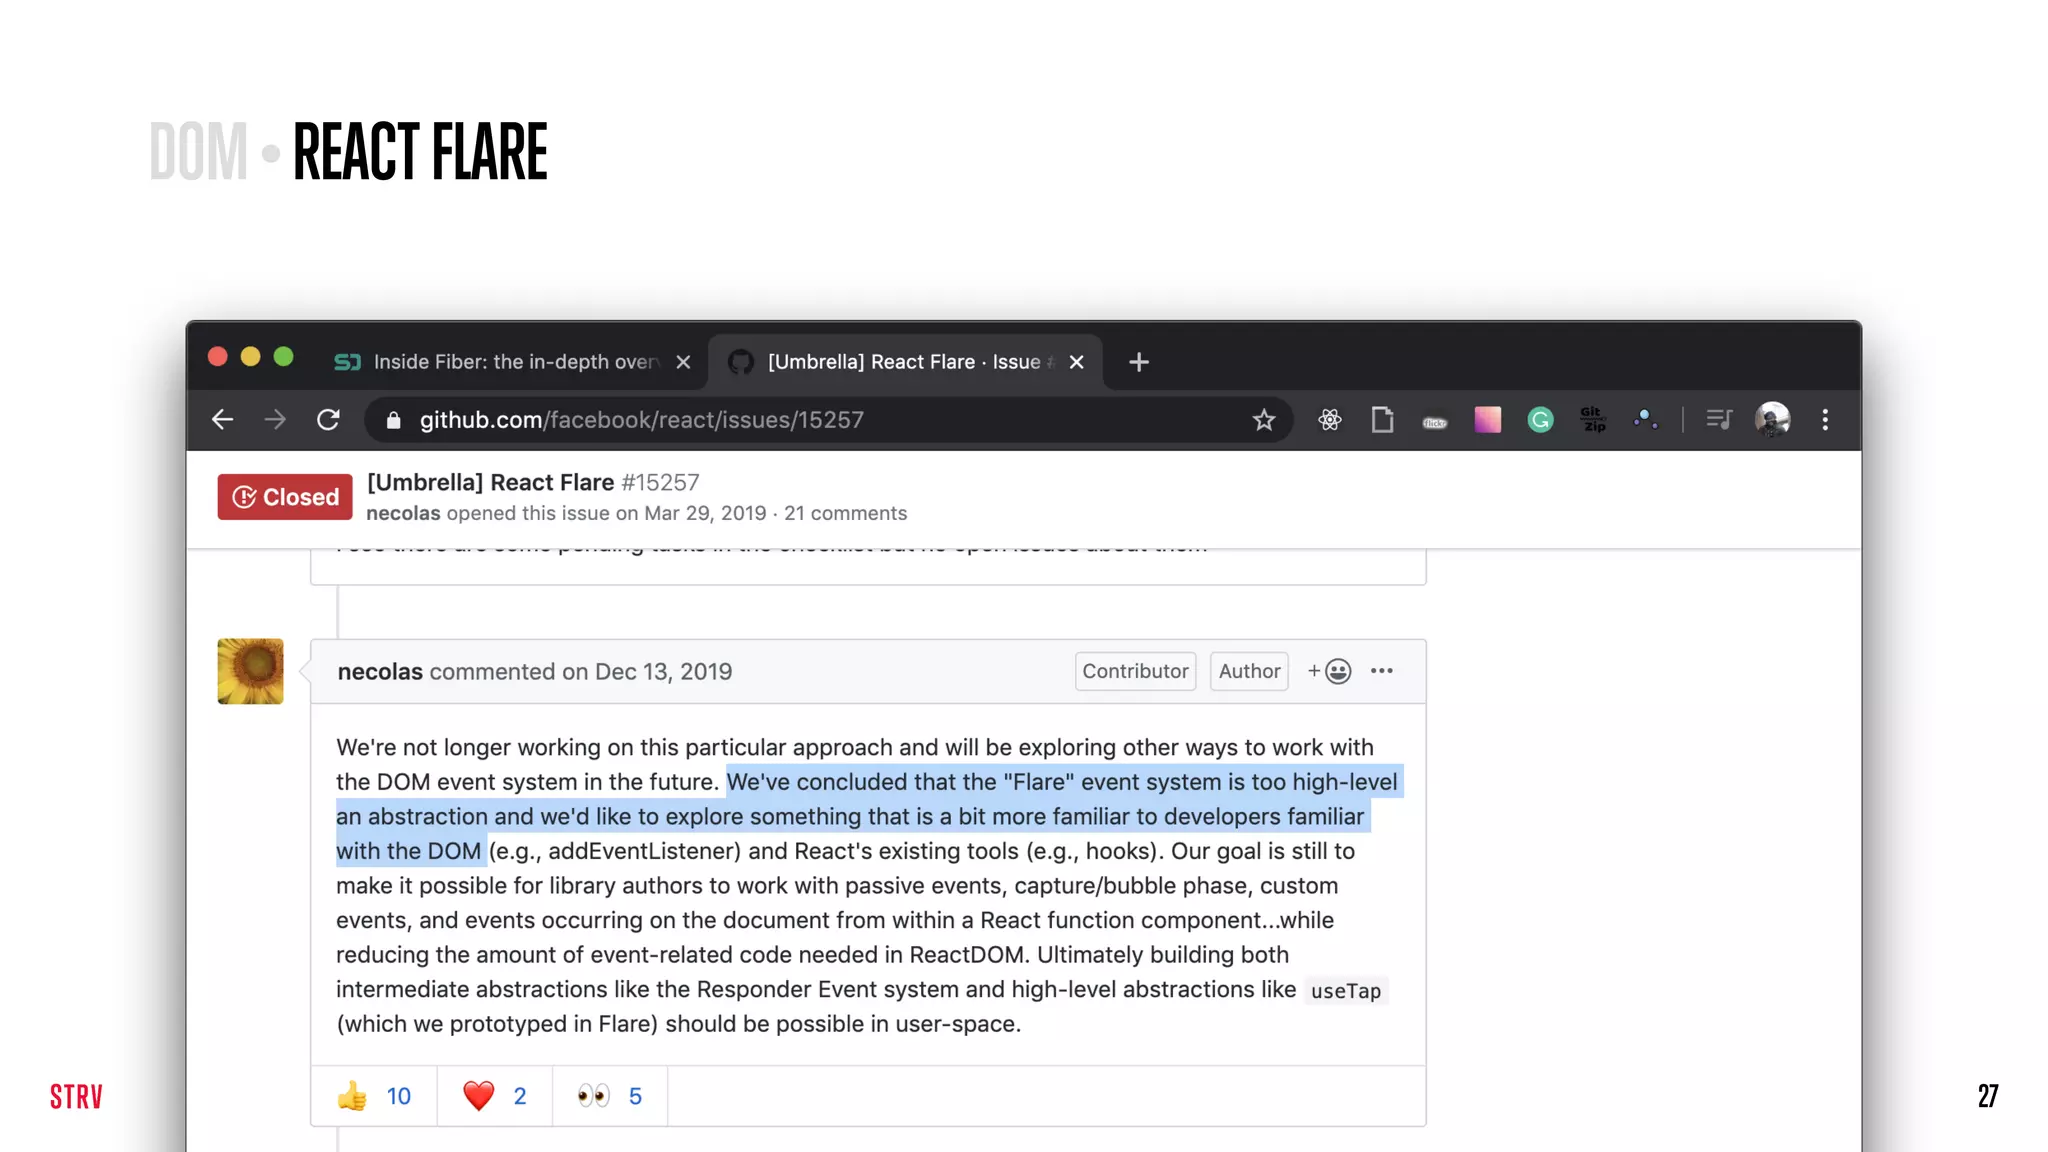
Task: Click the Grammarly extension icon
Action: coord(1540,420)
